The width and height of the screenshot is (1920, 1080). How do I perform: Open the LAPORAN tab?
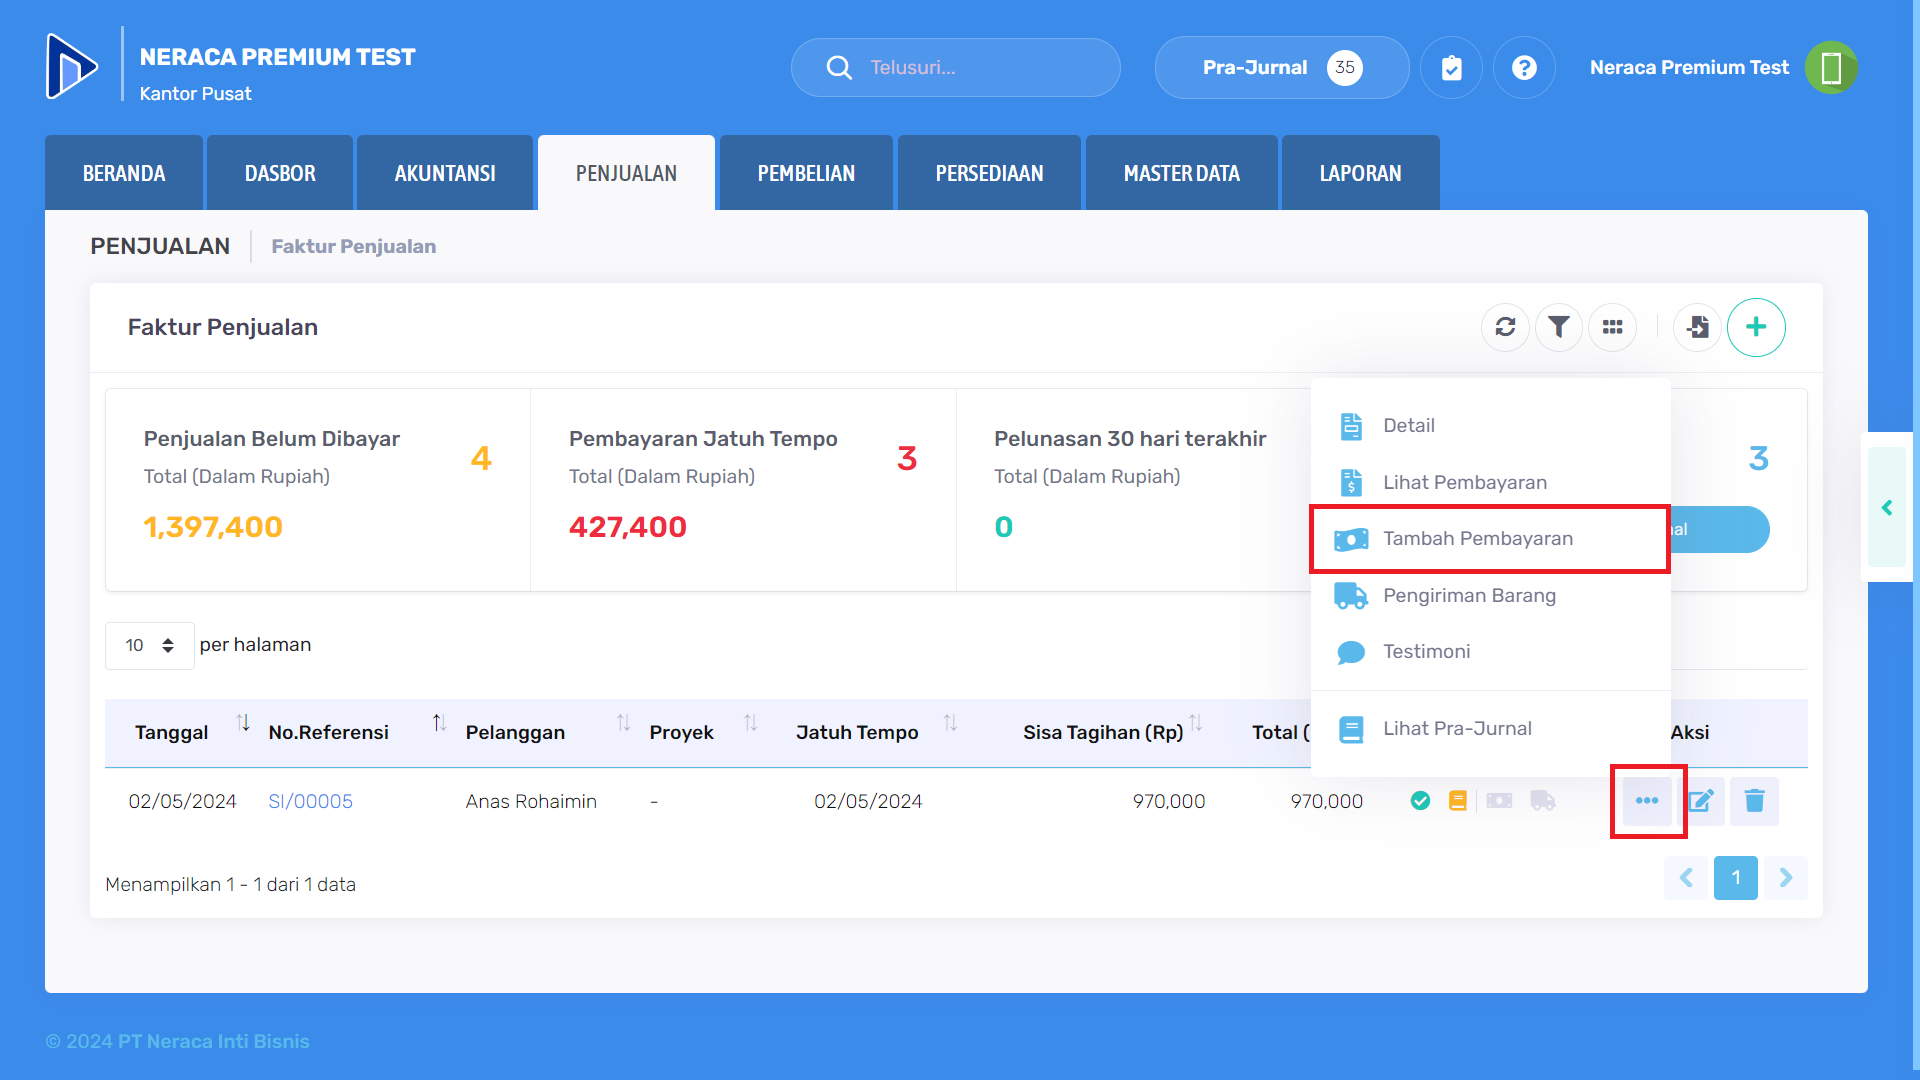(x=1360, y=173)
